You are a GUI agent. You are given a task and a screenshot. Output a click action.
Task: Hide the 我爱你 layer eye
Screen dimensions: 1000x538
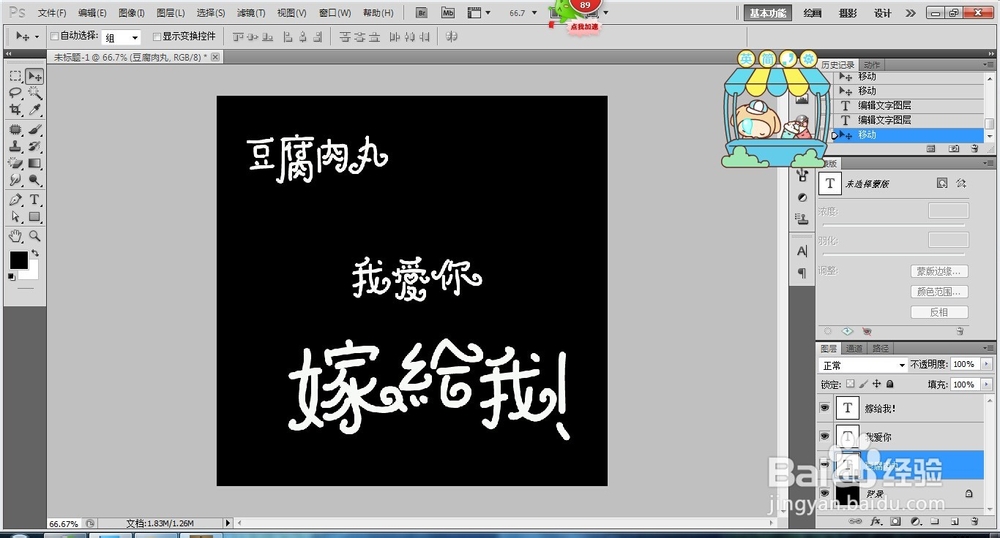[825, 437]
